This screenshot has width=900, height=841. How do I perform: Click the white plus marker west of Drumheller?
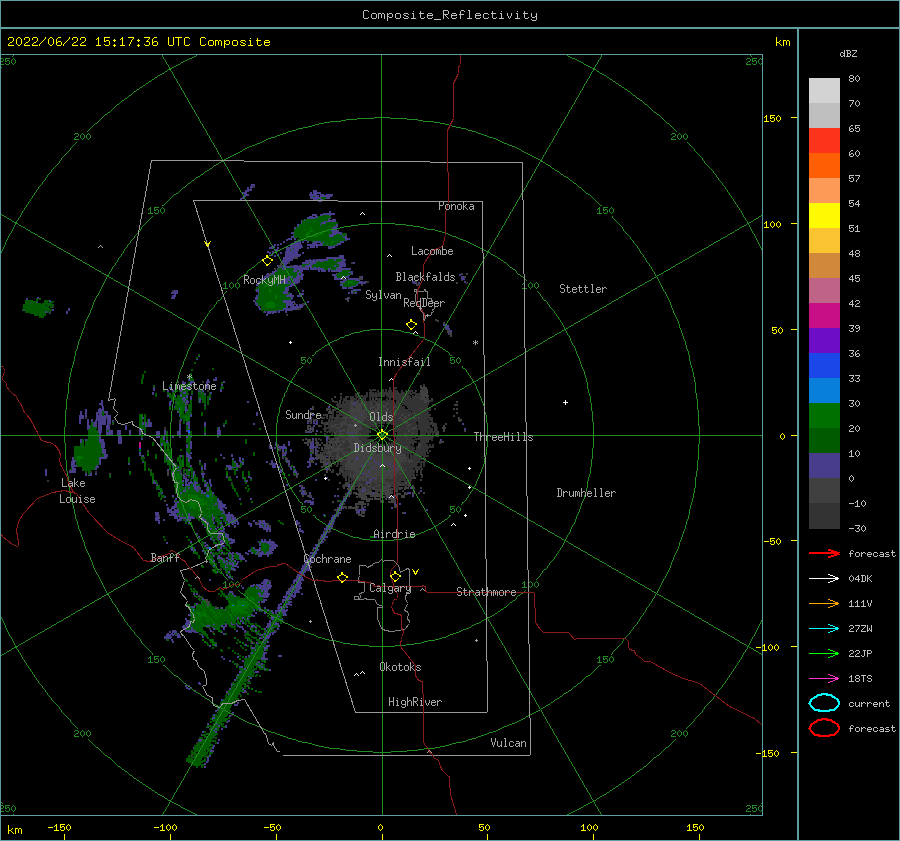click(565, 402)
